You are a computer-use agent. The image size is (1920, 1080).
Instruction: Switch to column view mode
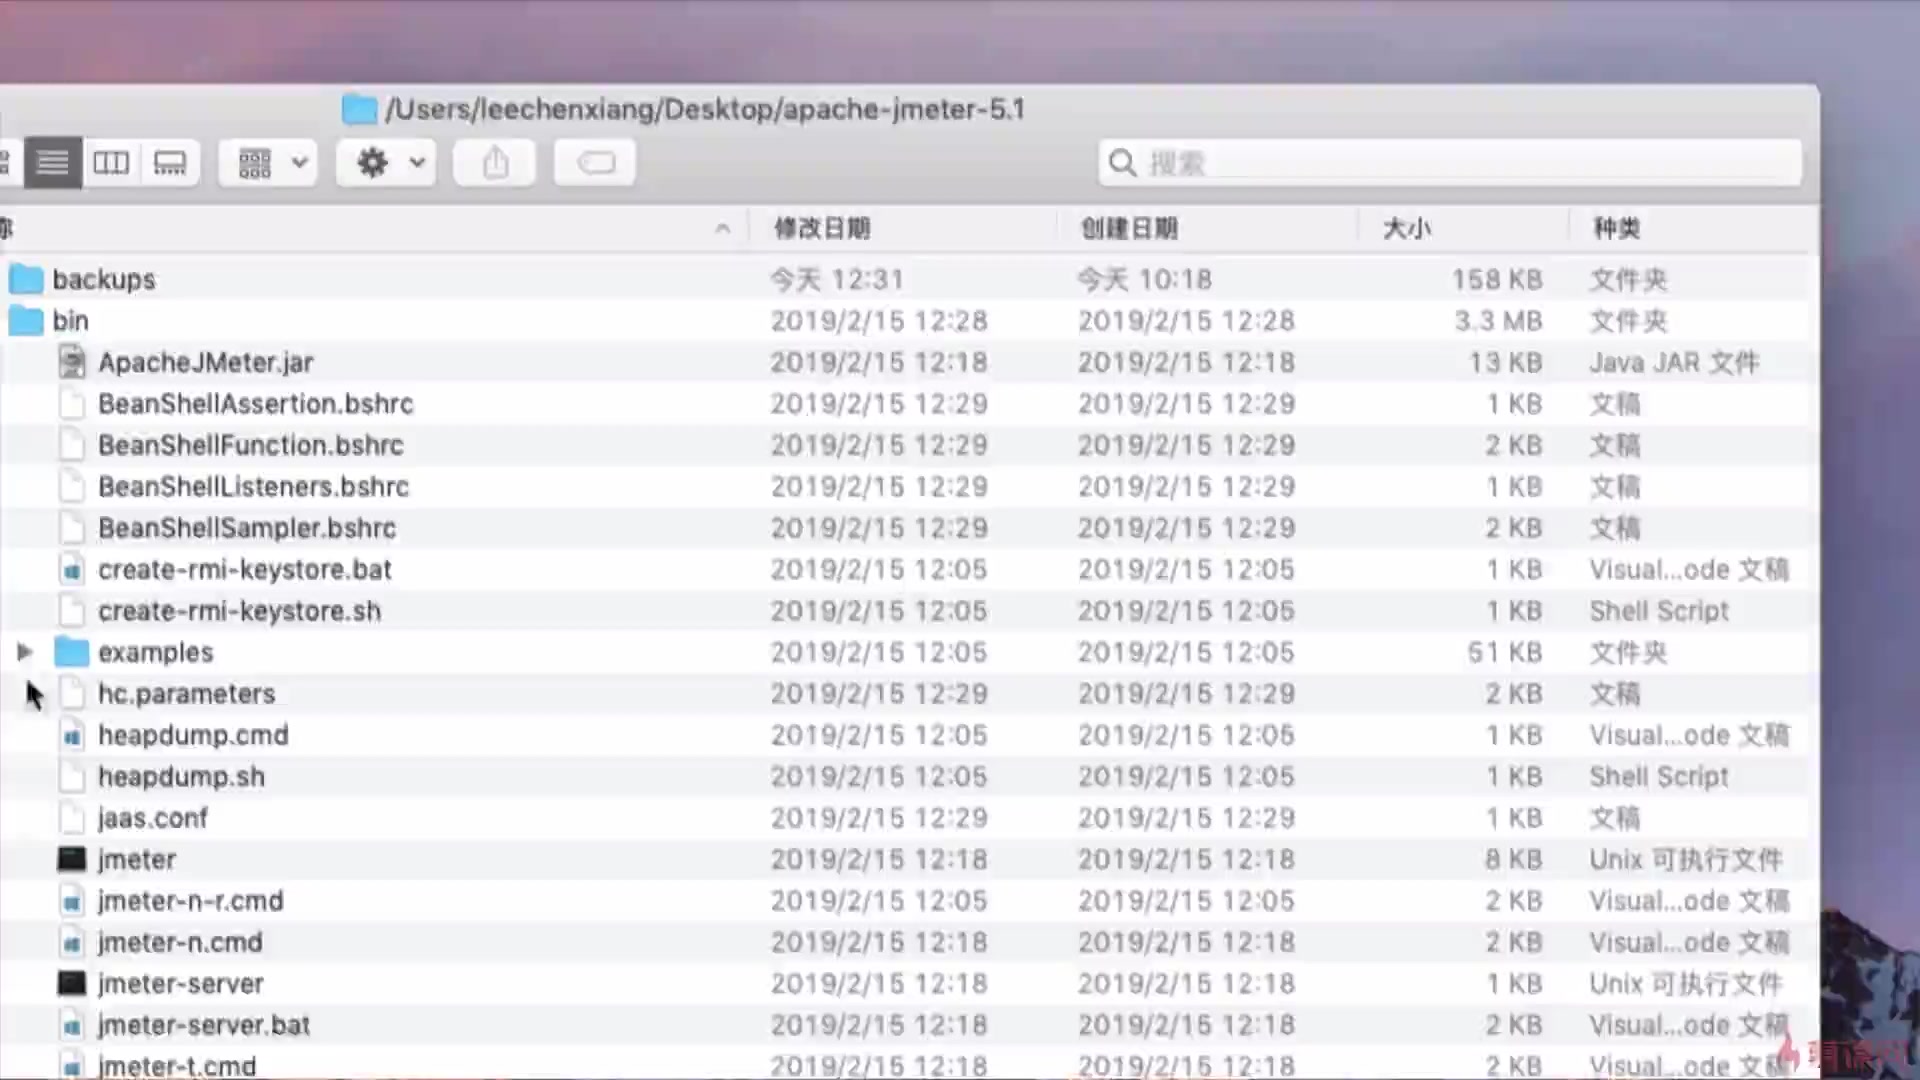click(111, 163)
